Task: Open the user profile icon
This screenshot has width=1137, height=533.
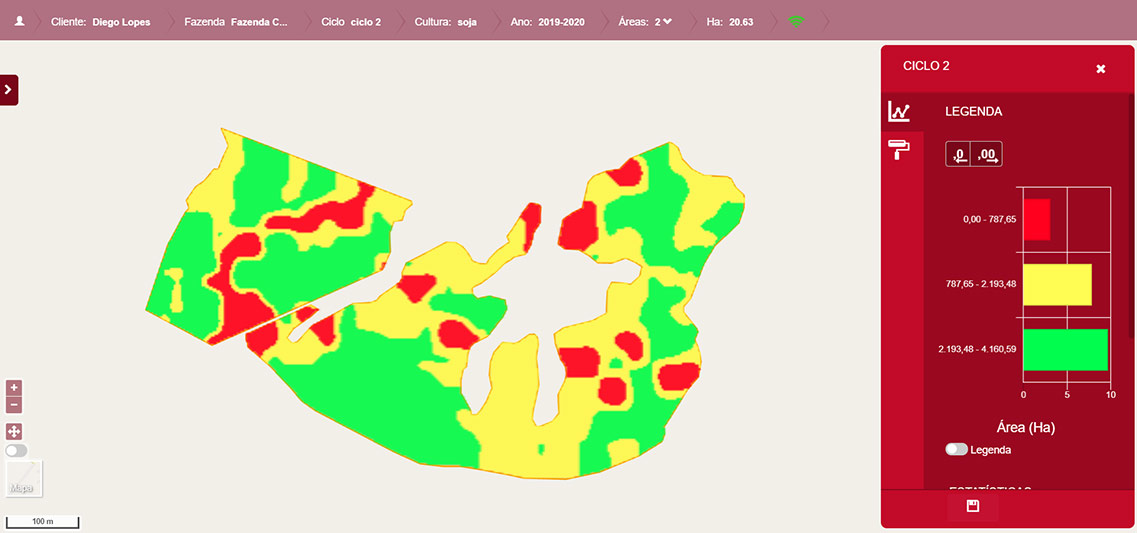Action: point(18,21)
